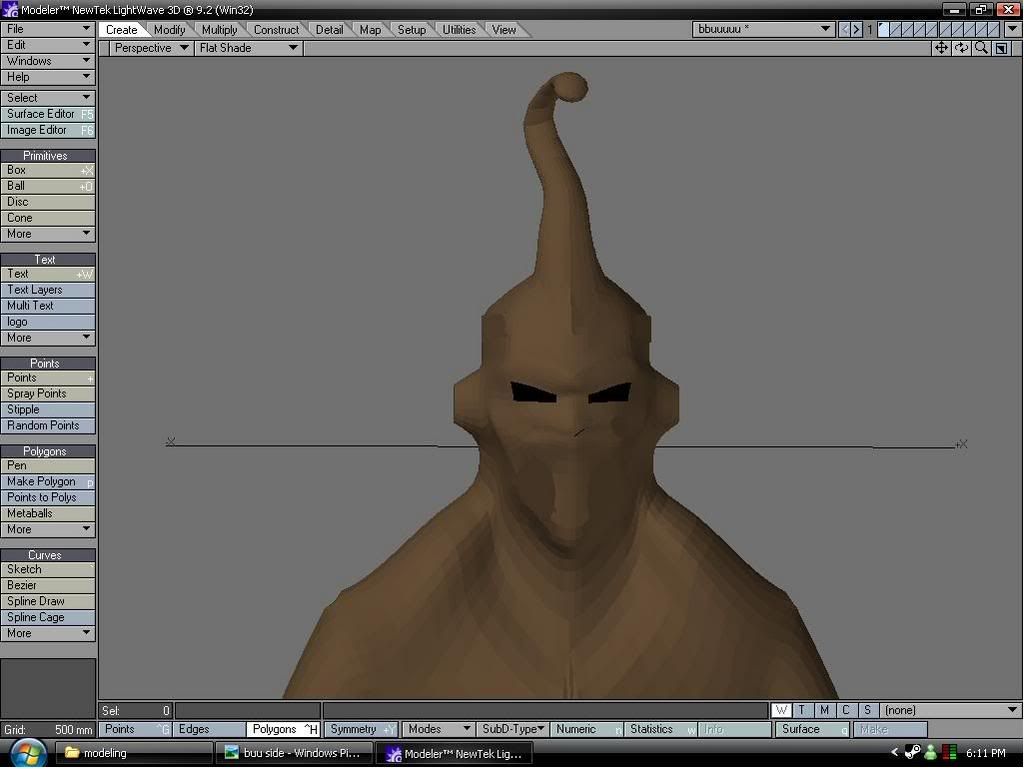Toggle the C color map mode
The image size is (1024, 769).
pyautogui.click(x=846, y=710)
